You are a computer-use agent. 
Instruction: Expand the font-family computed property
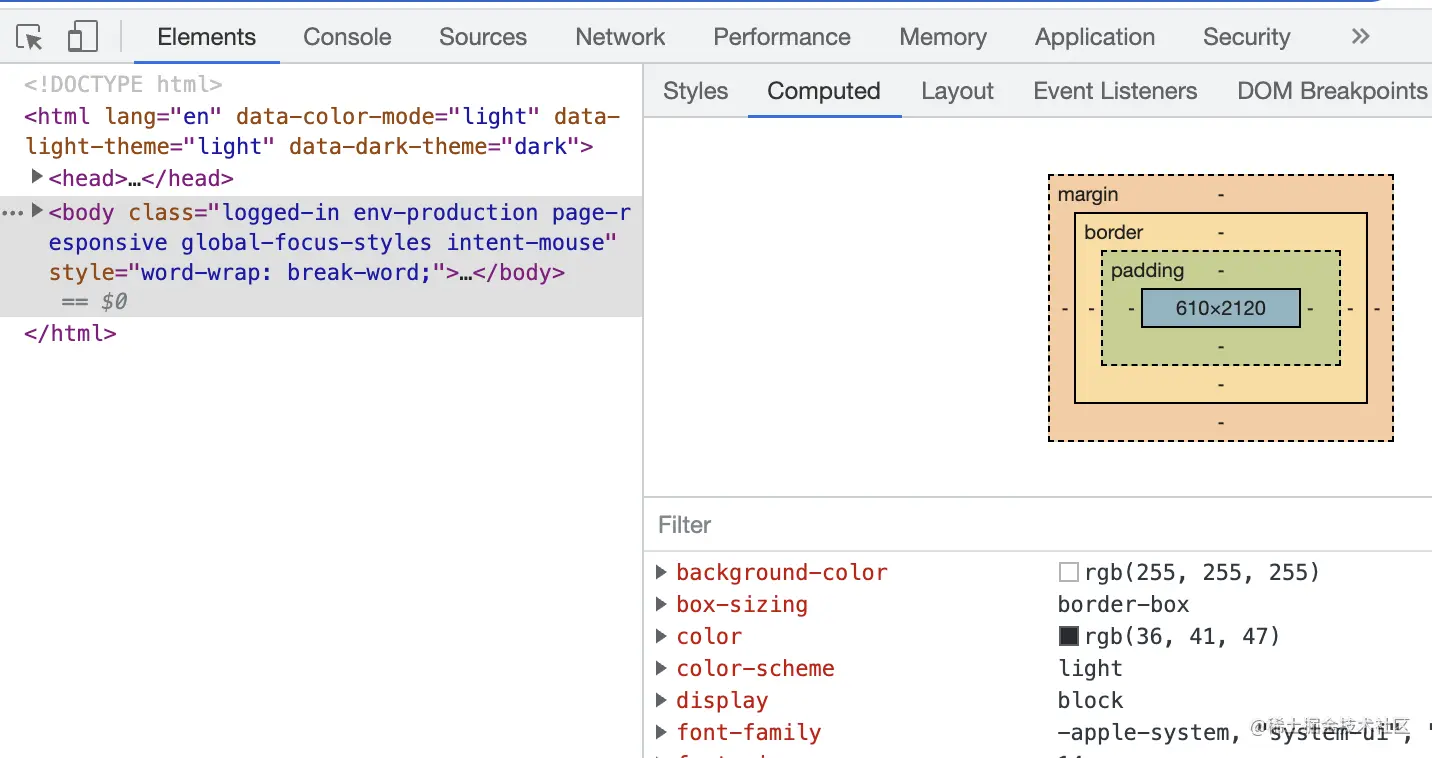click(661, 732)
